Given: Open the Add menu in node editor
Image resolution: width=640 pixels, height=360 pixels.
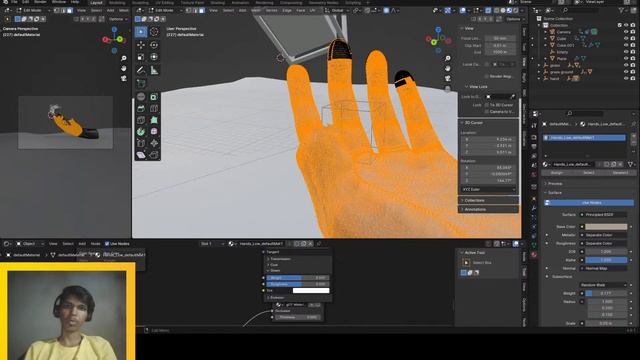Looking at the screenshot, I should coord(82,244).
